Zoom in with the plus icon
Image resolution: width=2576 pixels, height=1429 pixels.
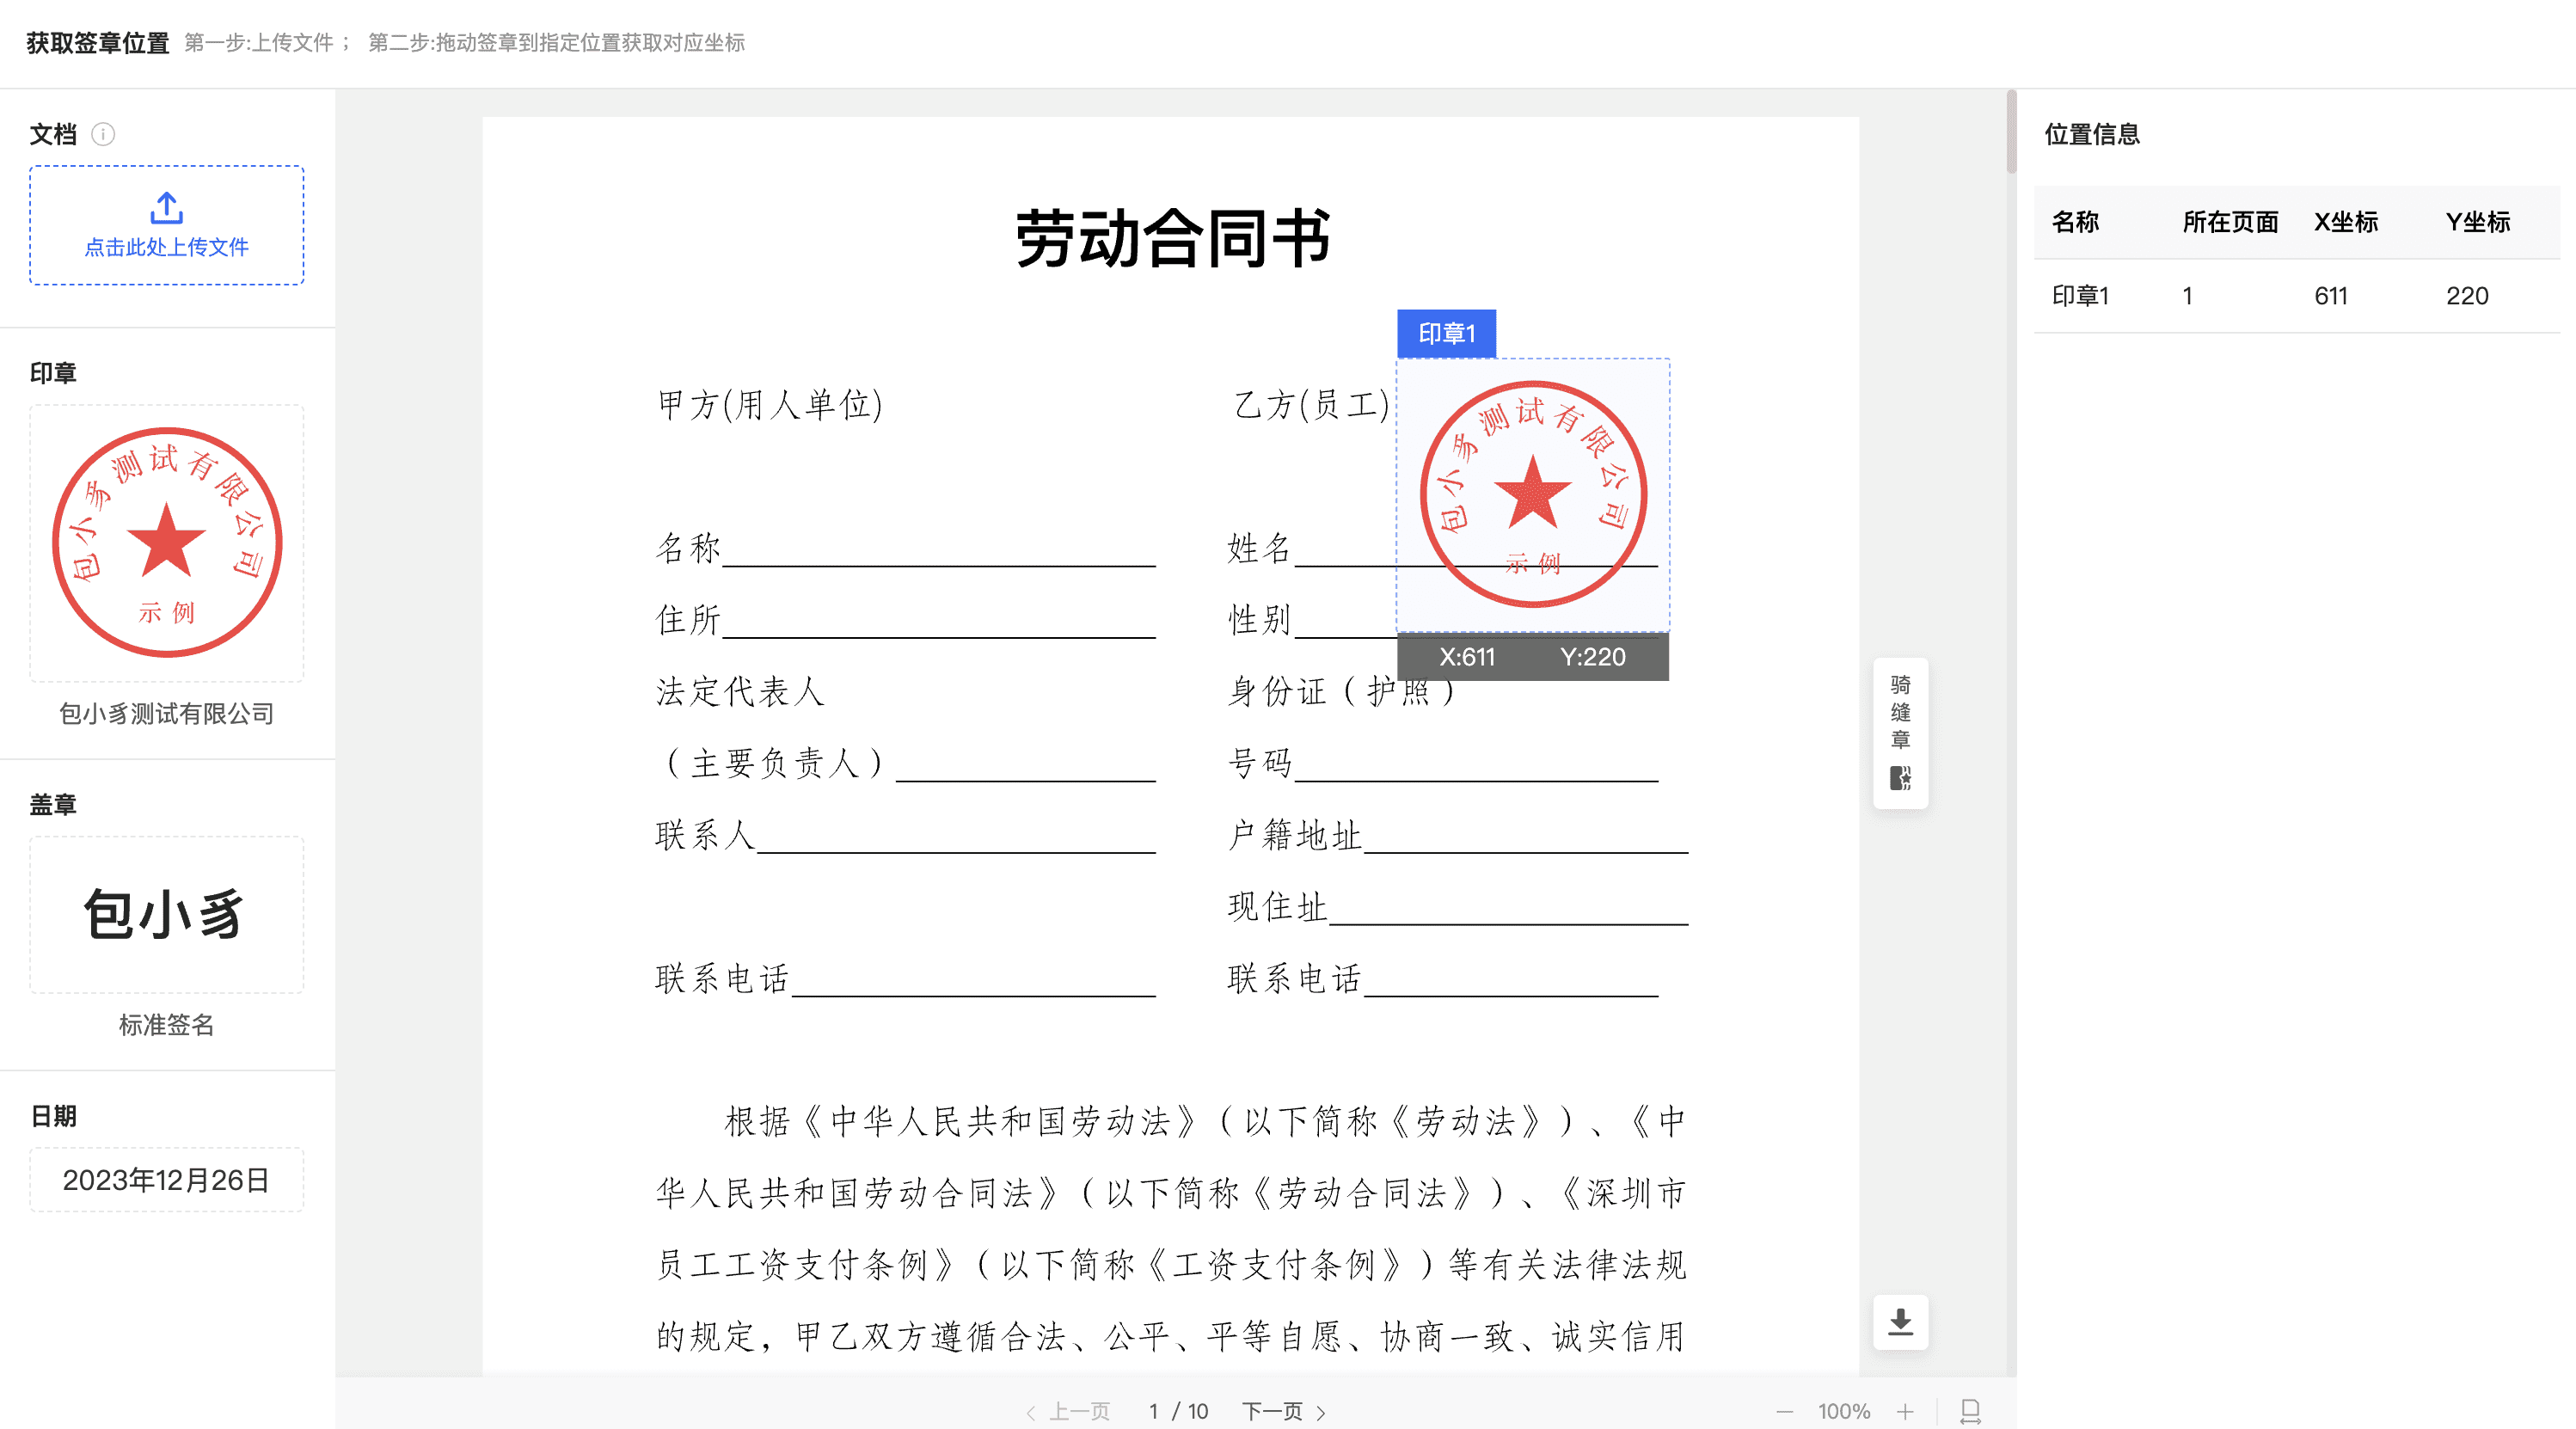[1905, 1411]
